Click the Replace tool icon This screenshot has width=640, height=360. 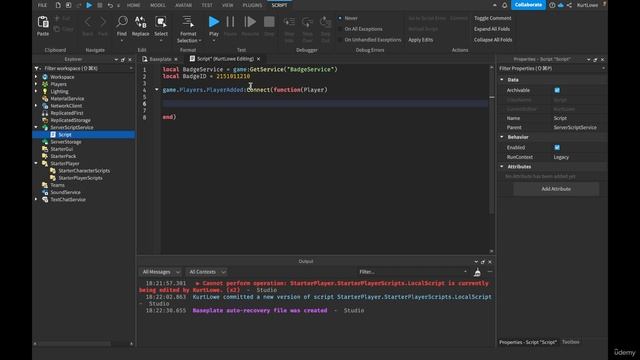pyautogui.click(x=140, y=22)
